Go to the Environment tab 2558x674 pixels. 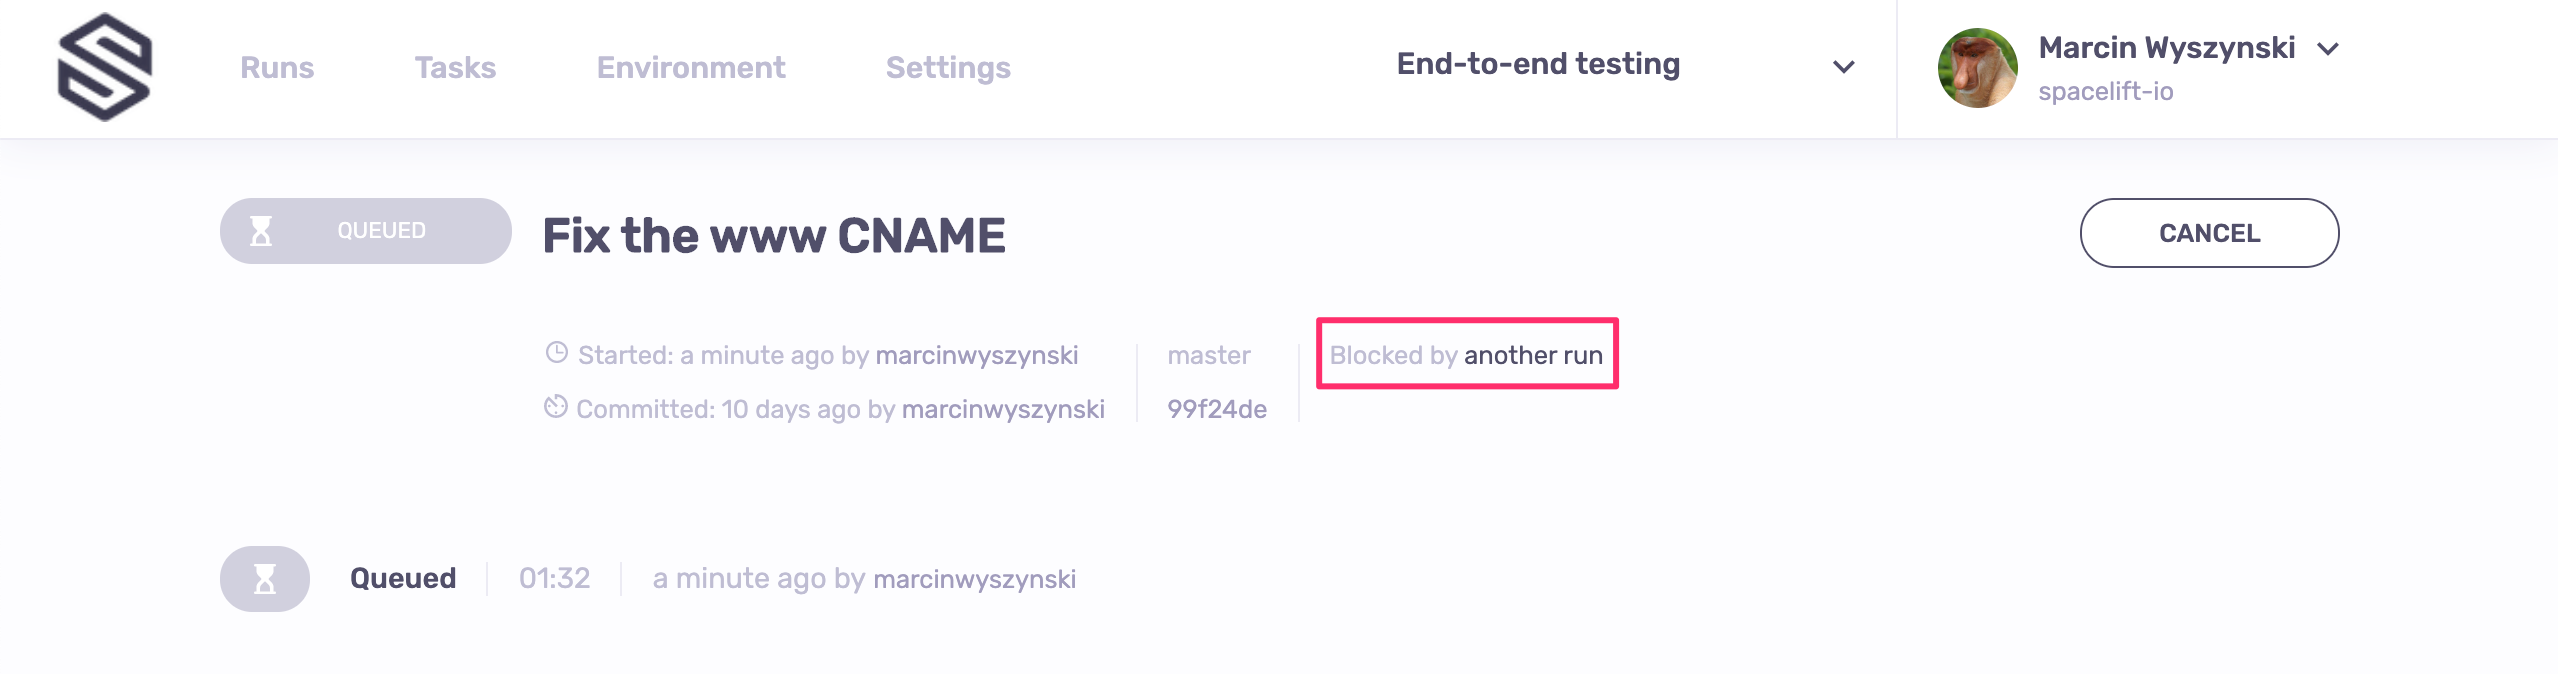coord(691,67)
